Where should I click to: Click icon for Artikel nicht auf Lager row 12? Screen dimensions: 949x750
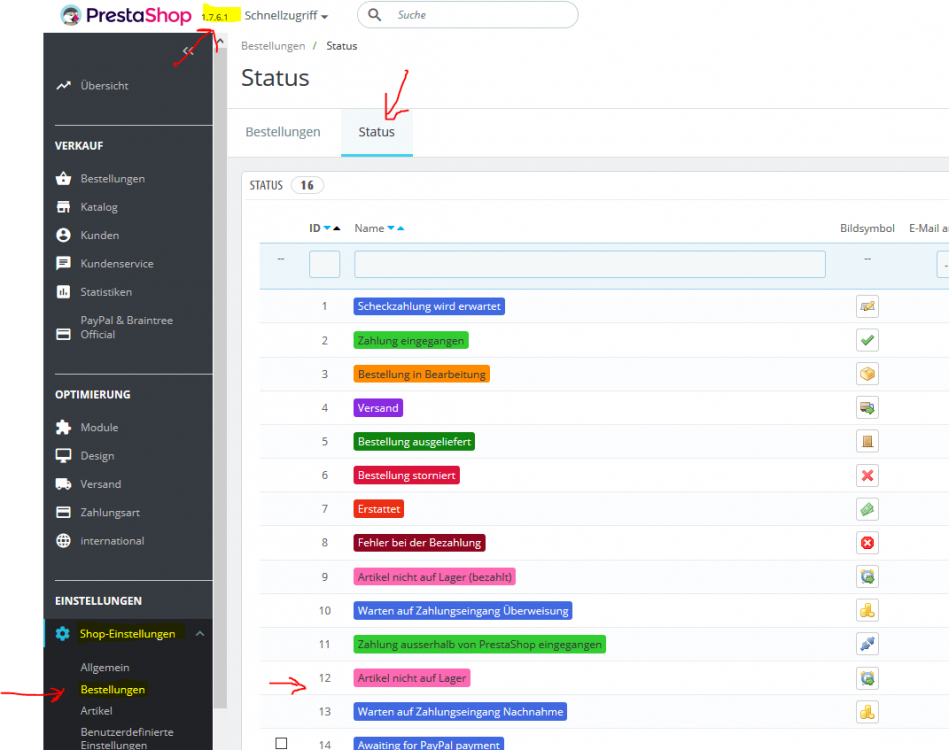point(867,678)
